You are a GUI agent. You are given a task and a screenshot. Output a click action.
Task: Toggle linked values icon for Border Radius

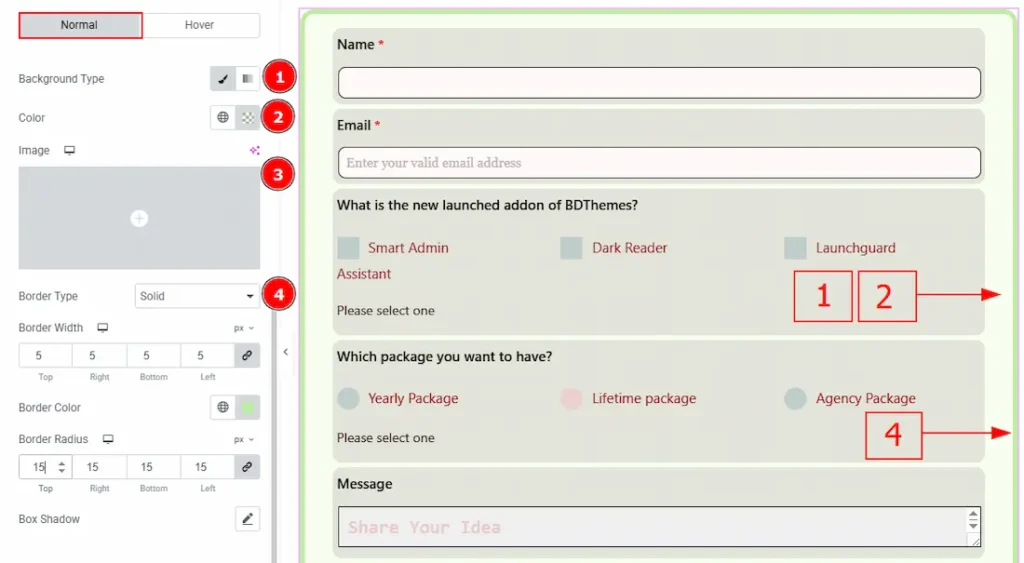coord(246,466)
